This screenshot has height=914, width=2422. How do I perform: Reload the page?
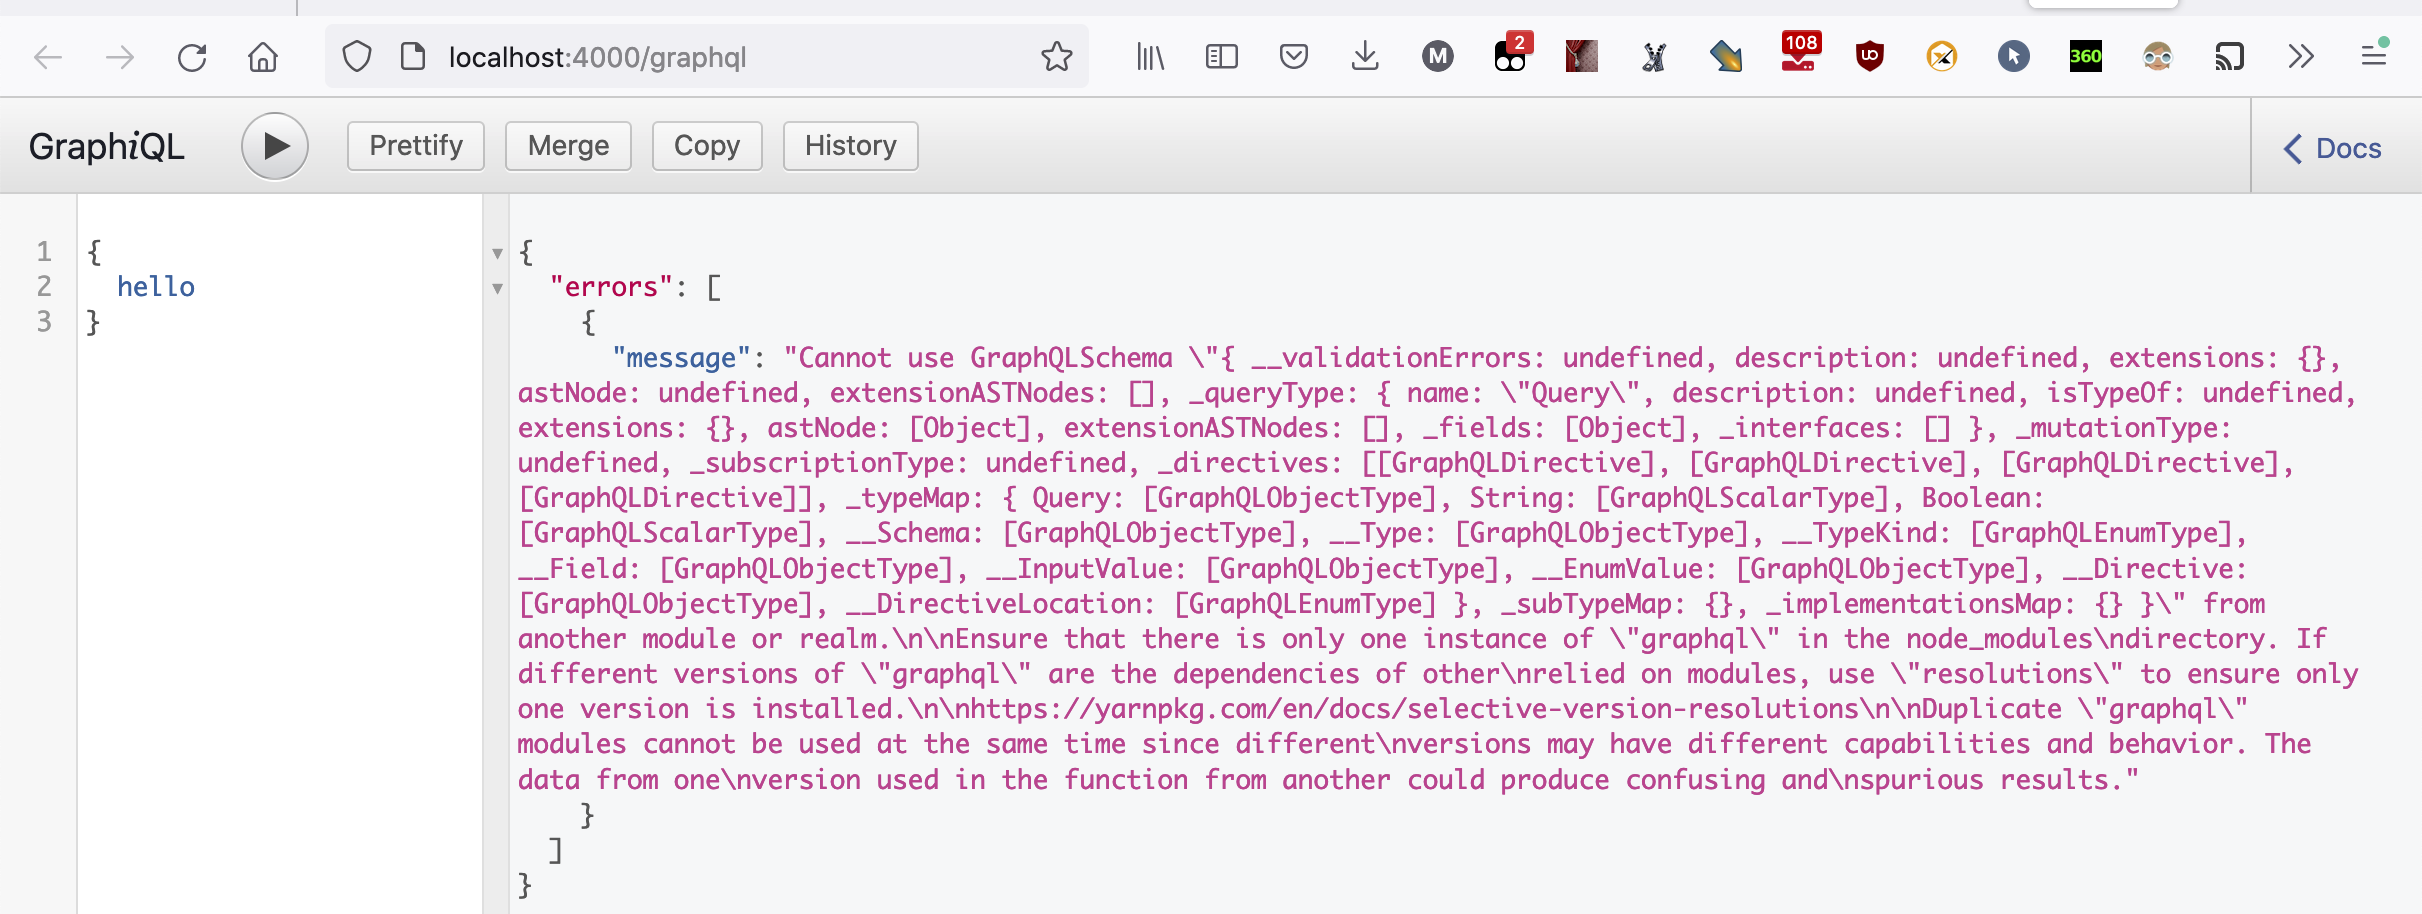pyautogui.click(x=192, y=57)
